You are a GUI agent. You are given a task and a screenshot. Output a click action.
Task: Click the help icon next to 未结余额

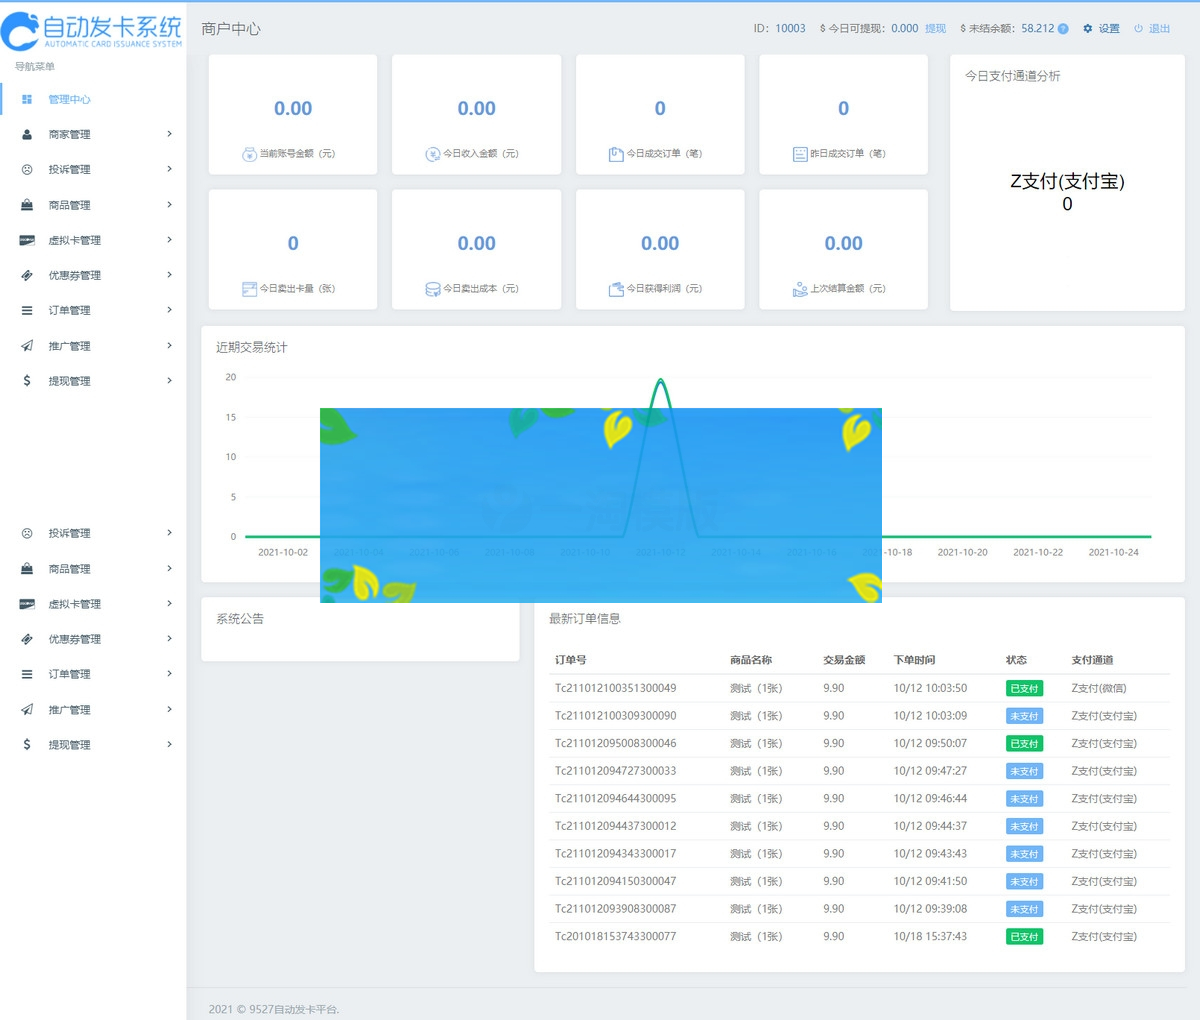1063,29
